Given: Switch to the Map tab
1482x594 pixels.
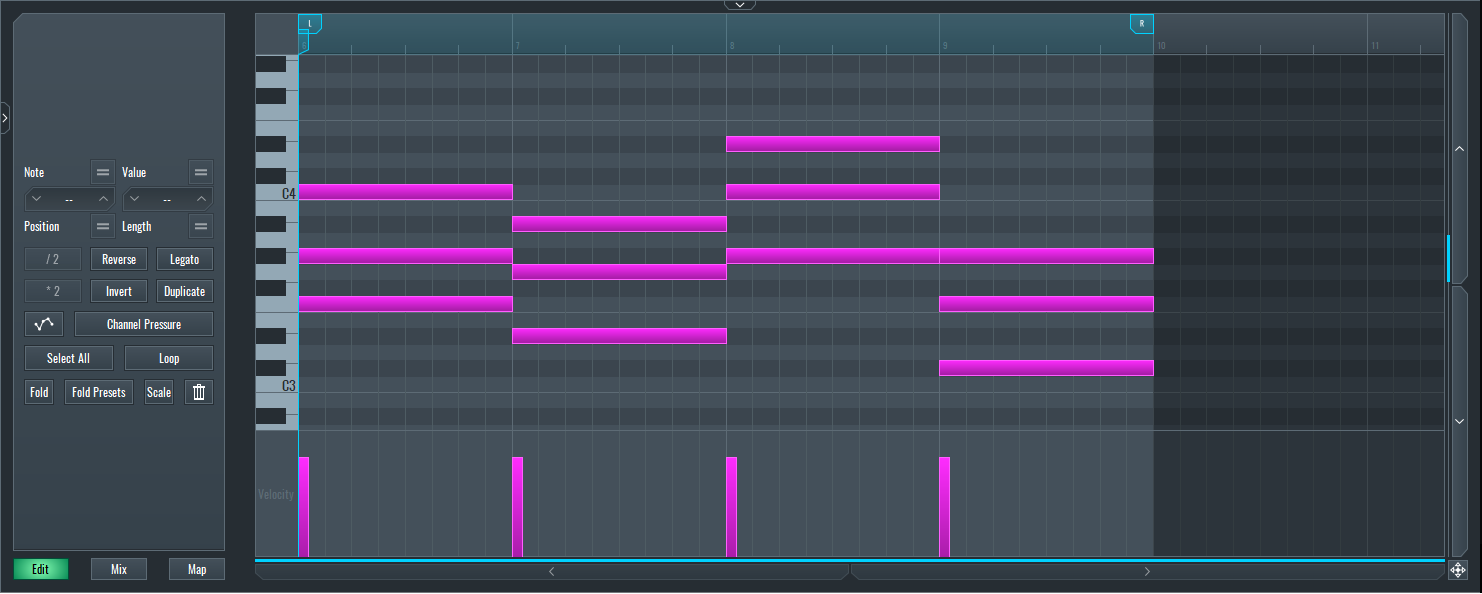Looking at the screenshot, I should (197, 569).
